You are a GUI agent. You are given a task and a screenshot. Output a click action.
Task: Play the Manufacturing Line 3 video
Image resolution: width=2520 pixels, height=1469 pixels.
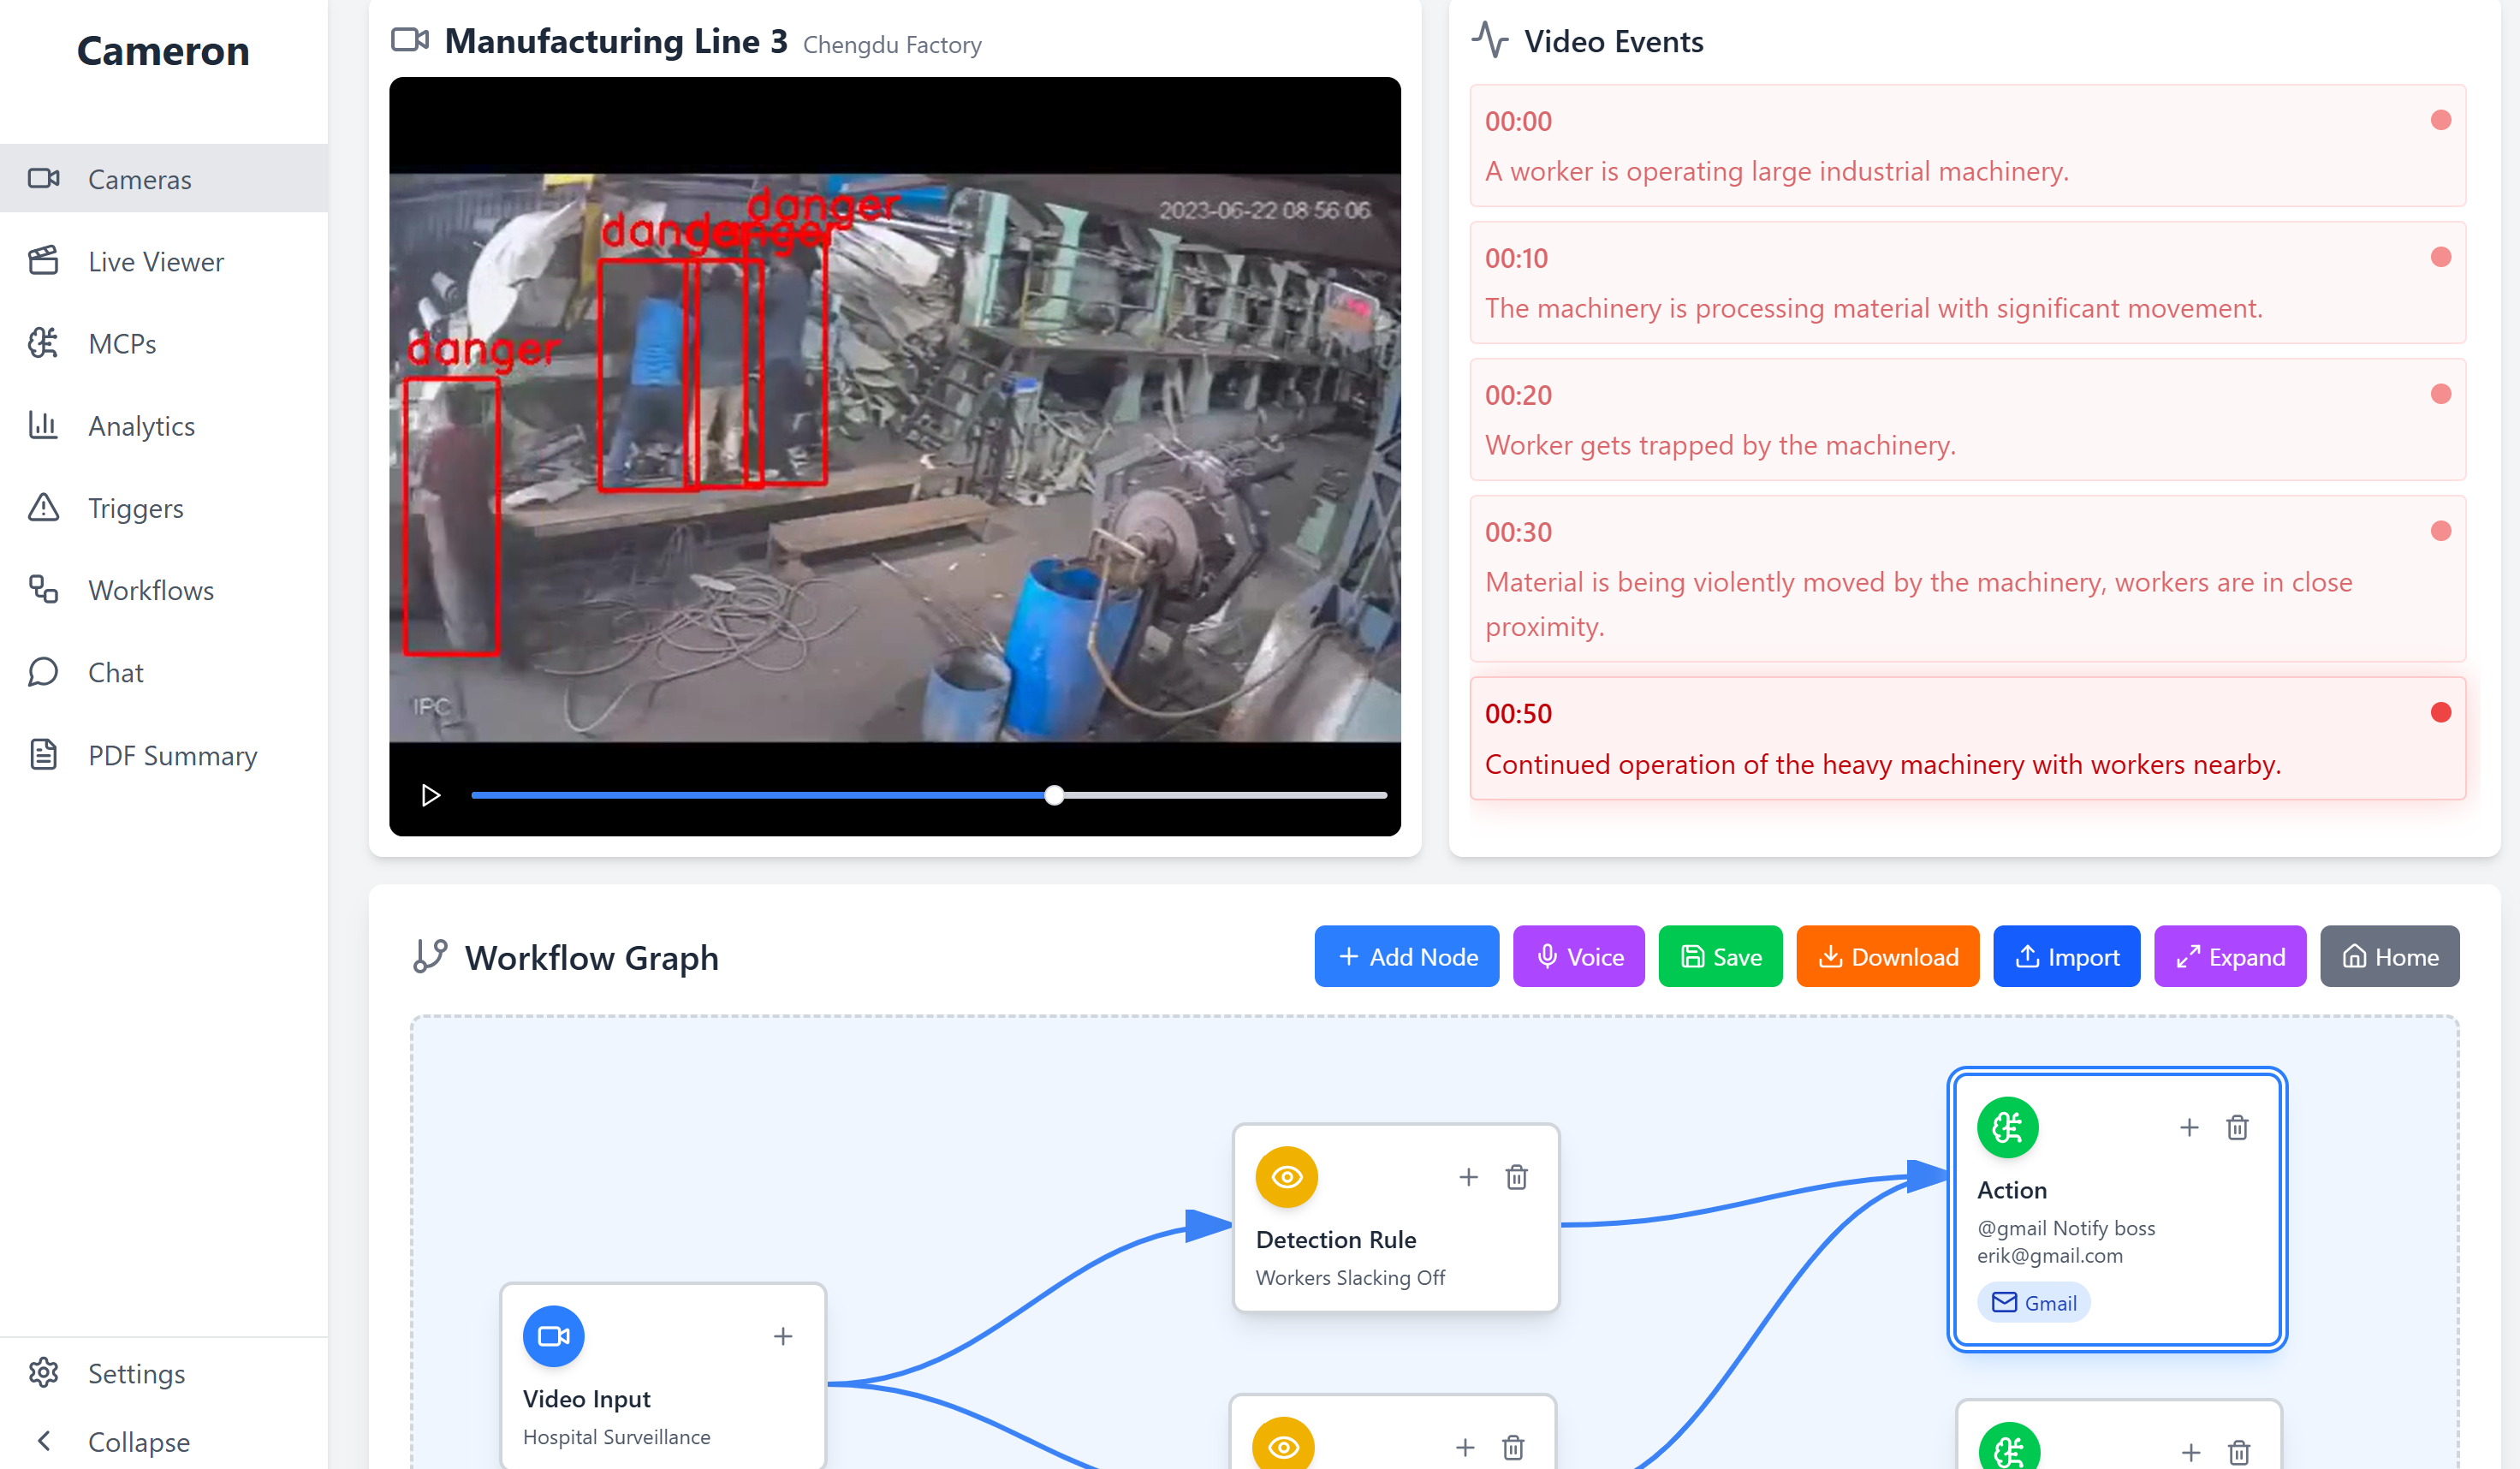click(430, 795)
